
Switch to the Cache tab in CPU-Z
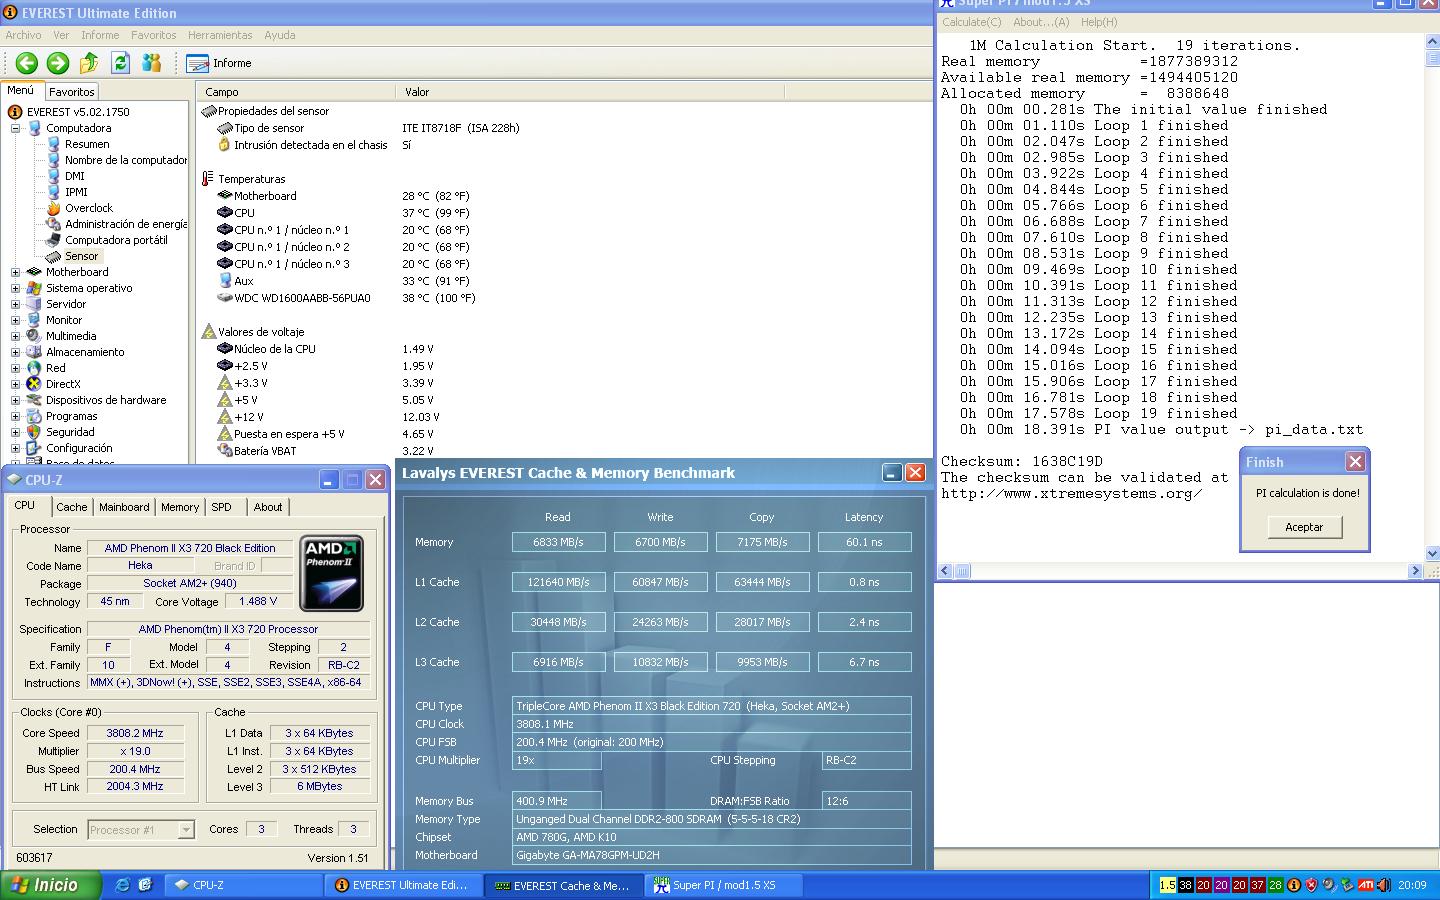pyautogui.click(x=71, y=507)
